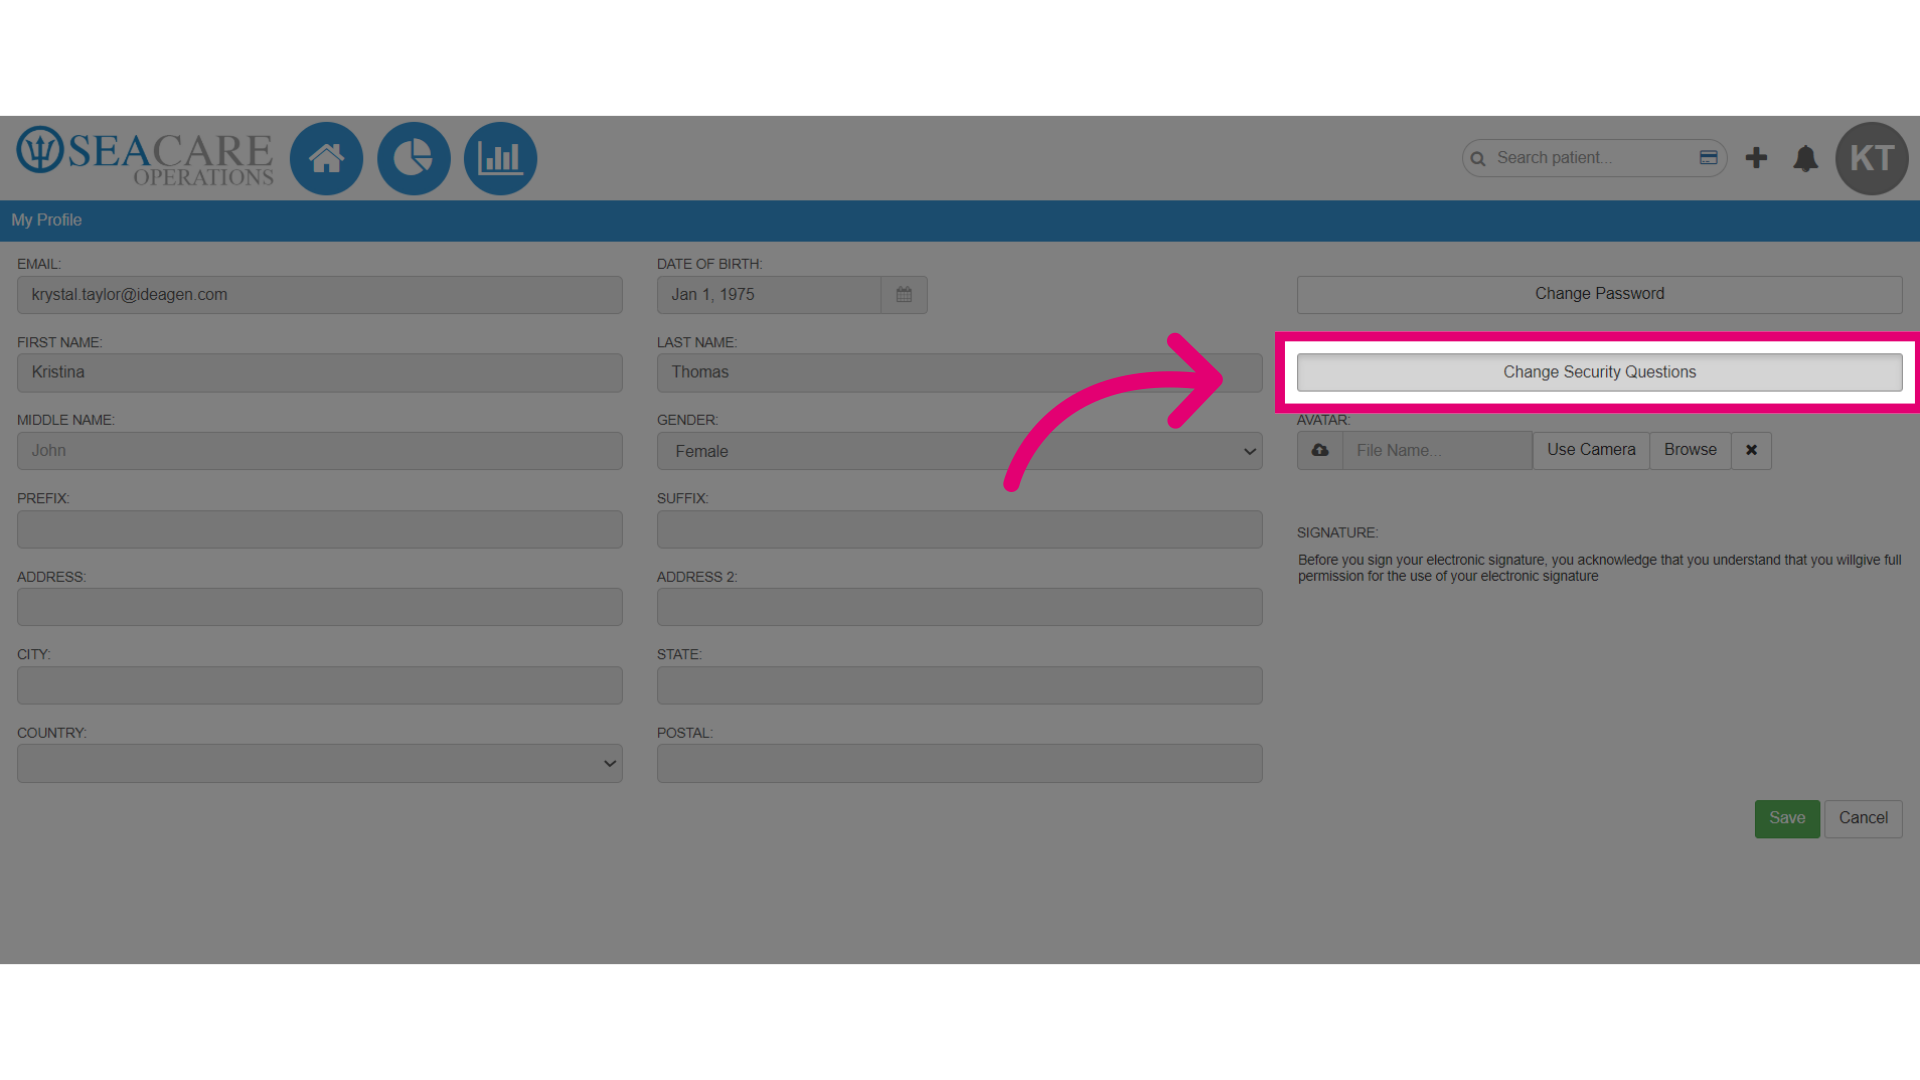1920x1080 pixels.
Task: Click the Browse button for avatar
Action: (x=1690, y=451)
